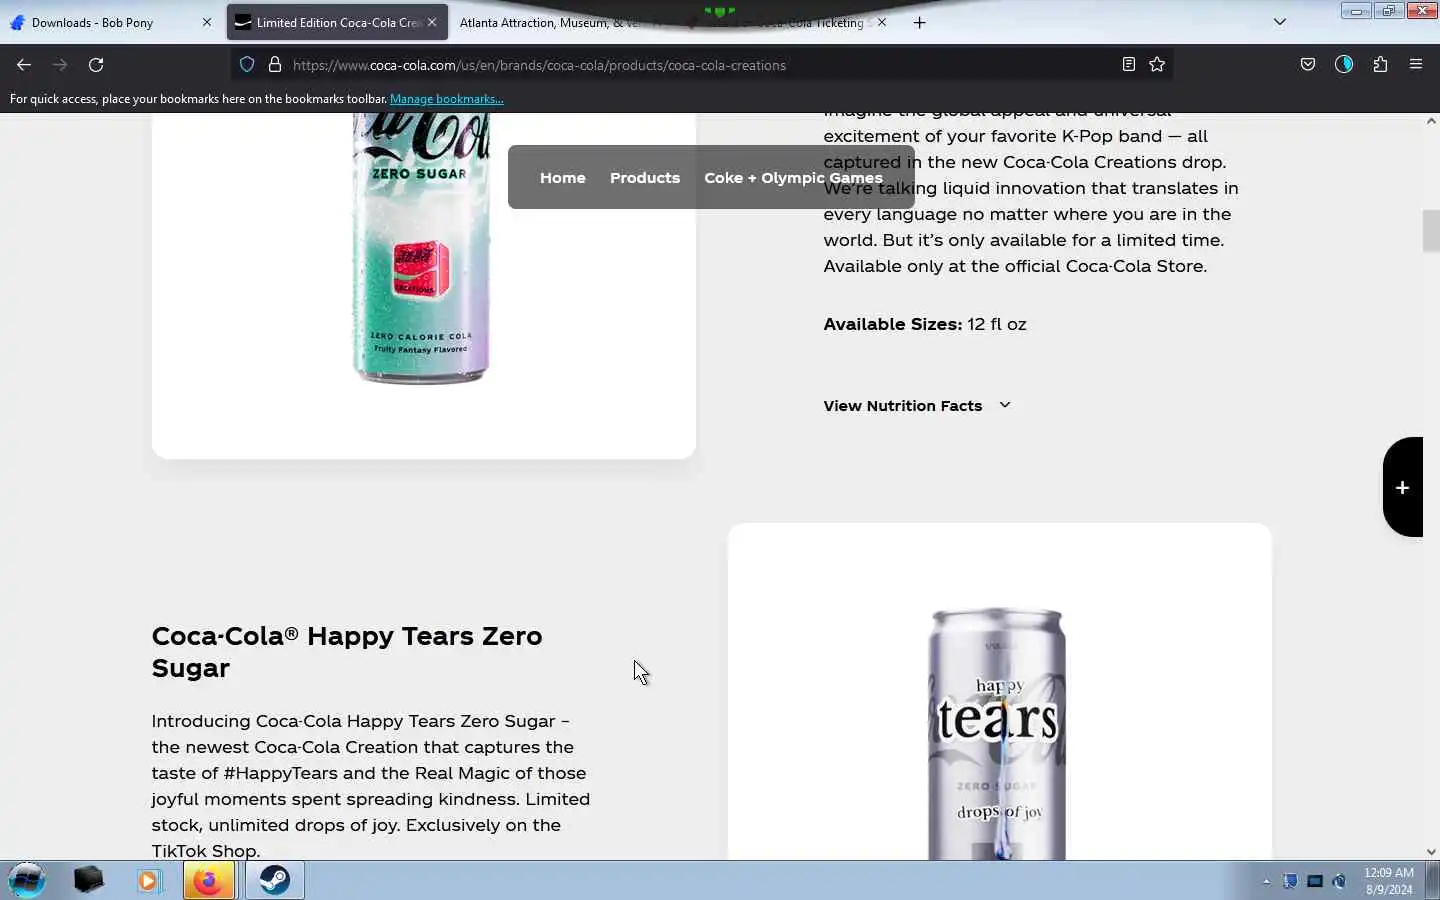The height and width of the screenshot is (900, 1440).
Task: Activate Firefox in the taskbar
Action: point(209,880)
